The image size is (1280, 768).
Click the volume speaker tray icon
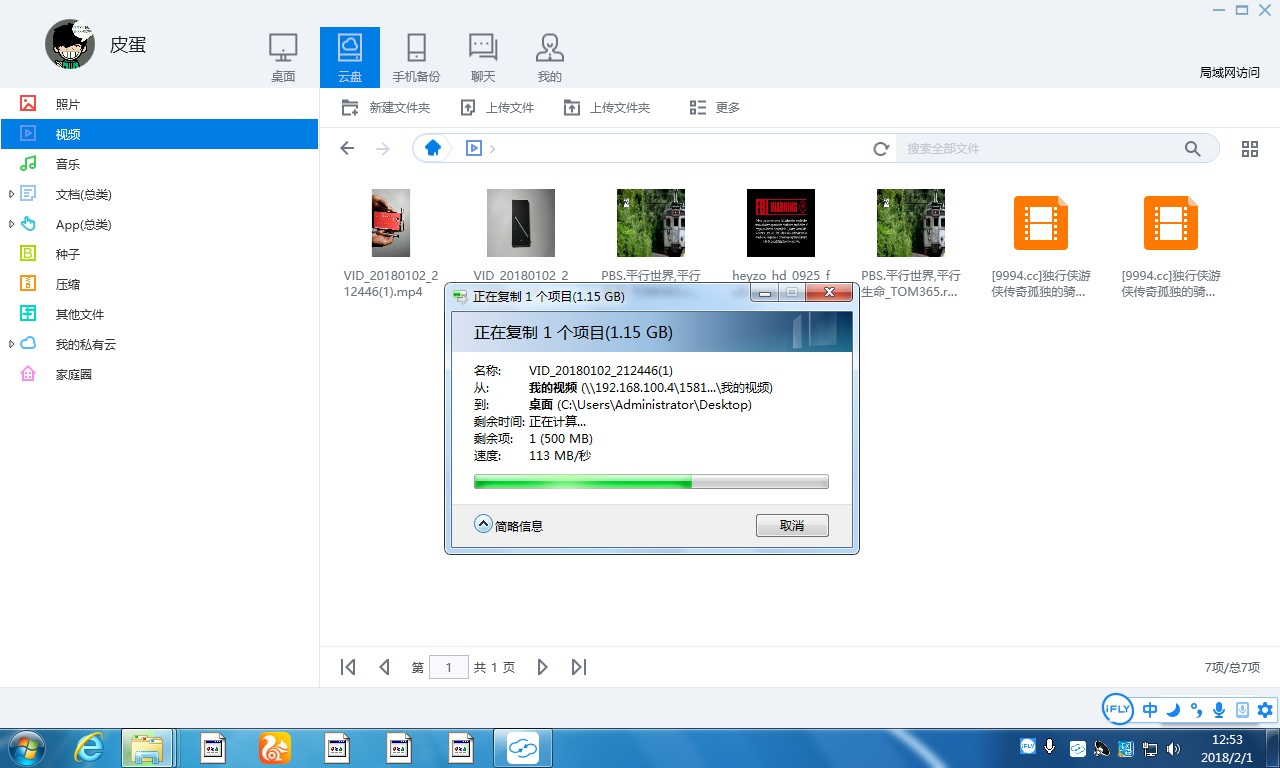(1171, 748)
